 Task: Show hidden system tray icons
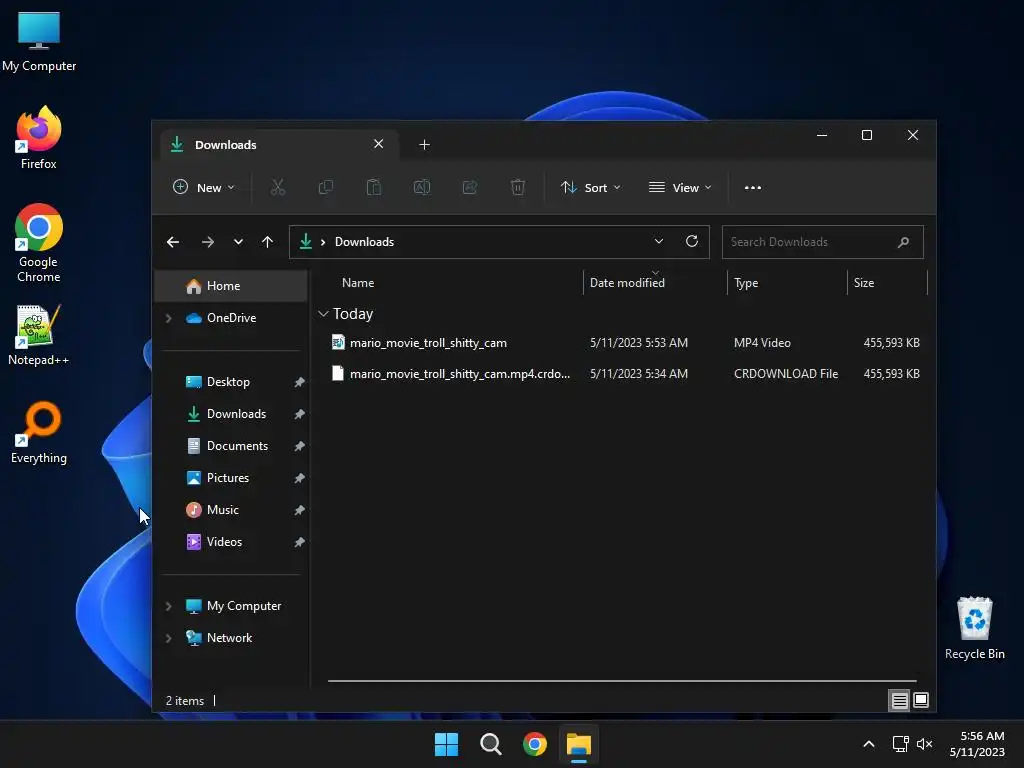click(x=869, y=744)
